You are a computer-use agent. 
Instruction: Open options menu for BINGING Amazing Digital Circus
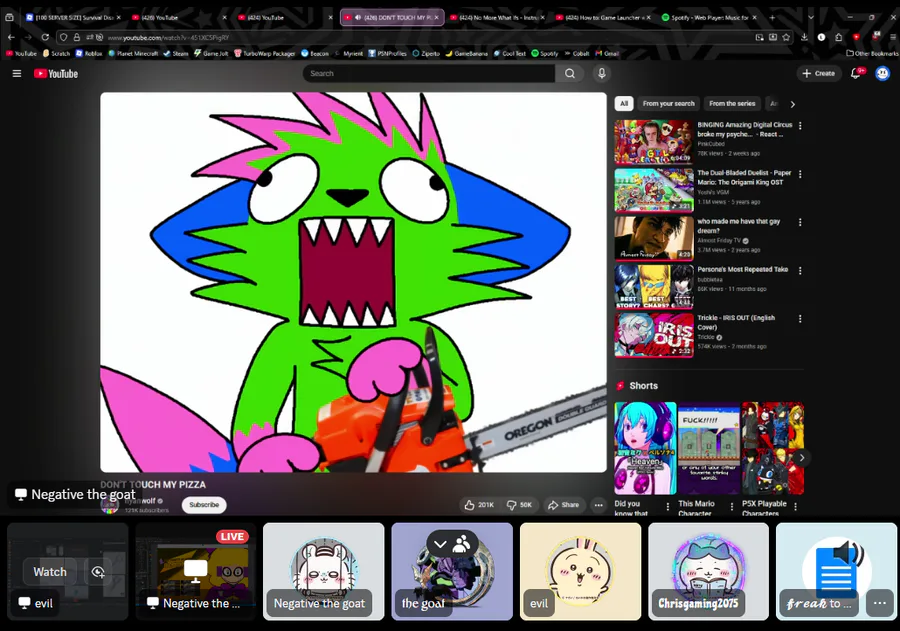tap(800, 126)
